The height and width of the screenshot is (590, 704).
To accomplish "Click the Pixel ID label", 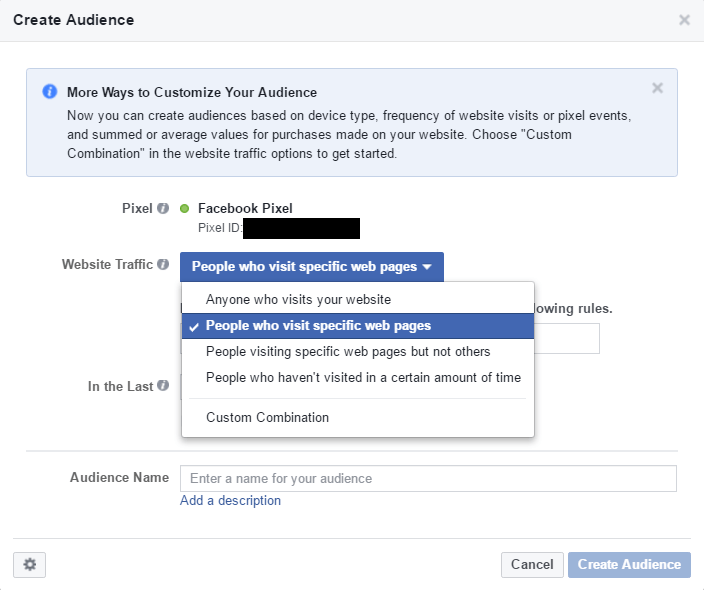I will click(220, 228).
